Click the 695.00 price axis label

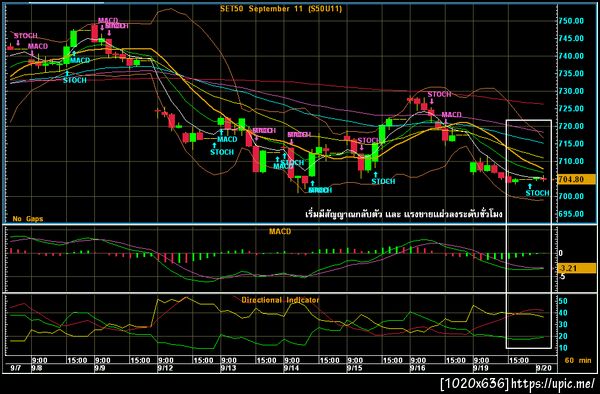(571, 214)
